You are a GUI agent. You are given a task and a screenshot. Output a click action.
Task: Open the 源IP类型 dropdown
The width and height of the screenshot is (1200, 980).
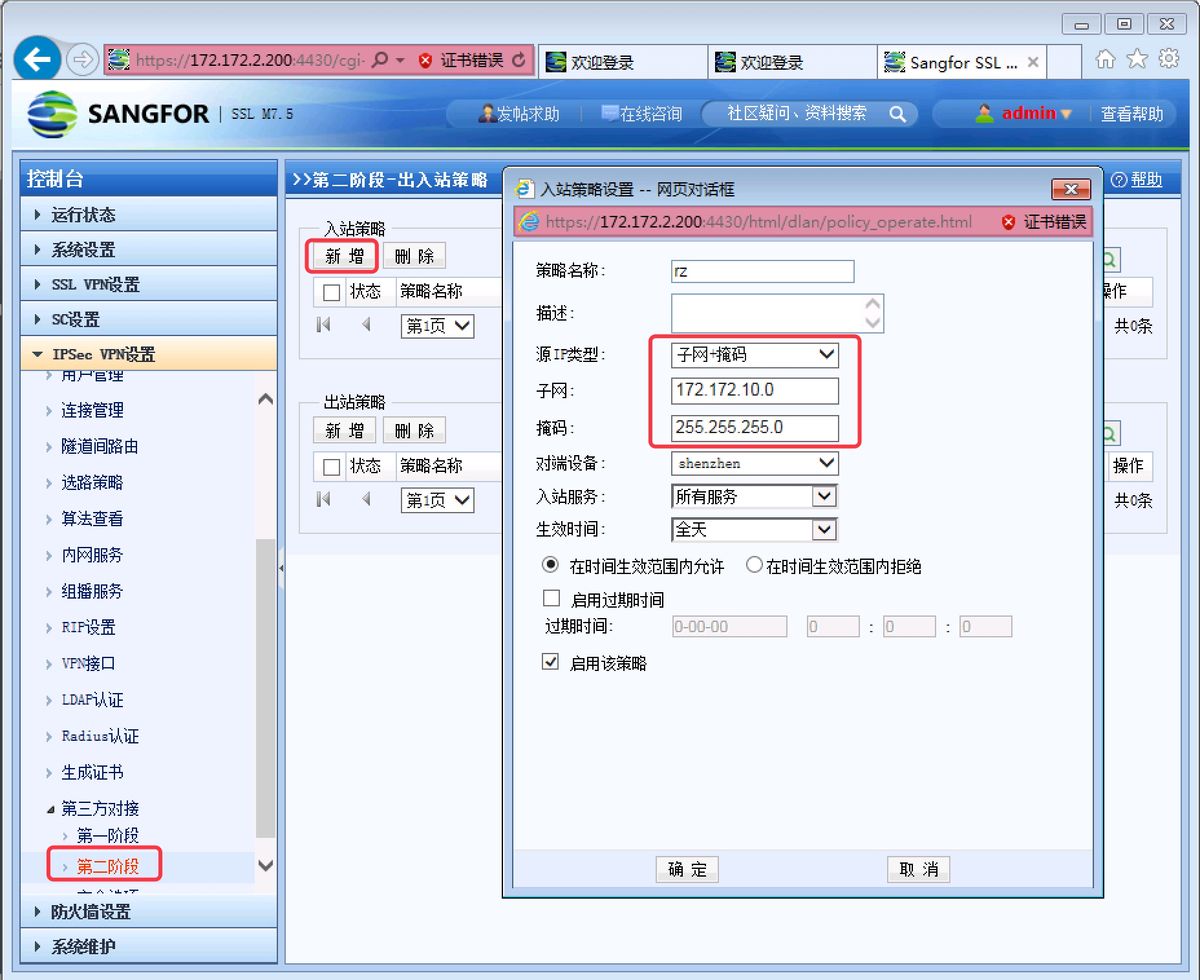[x=826, y=354]
